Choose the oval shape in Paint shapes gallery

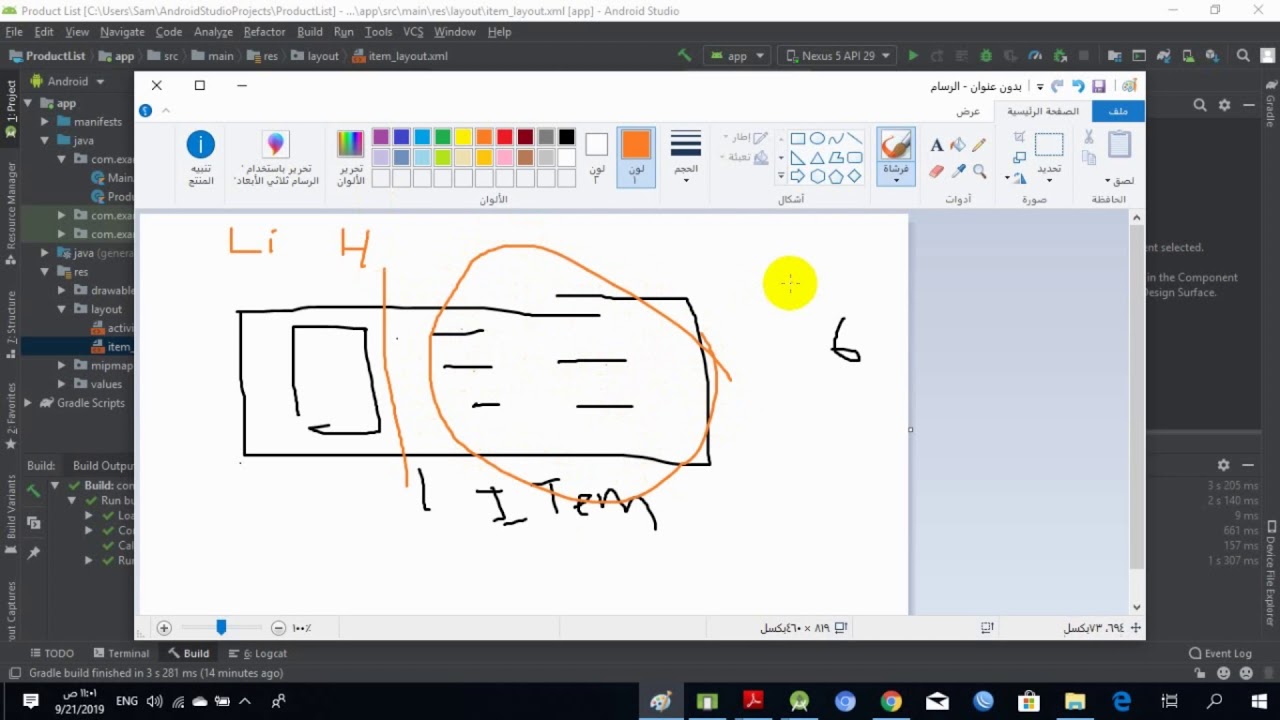point(816,139)
